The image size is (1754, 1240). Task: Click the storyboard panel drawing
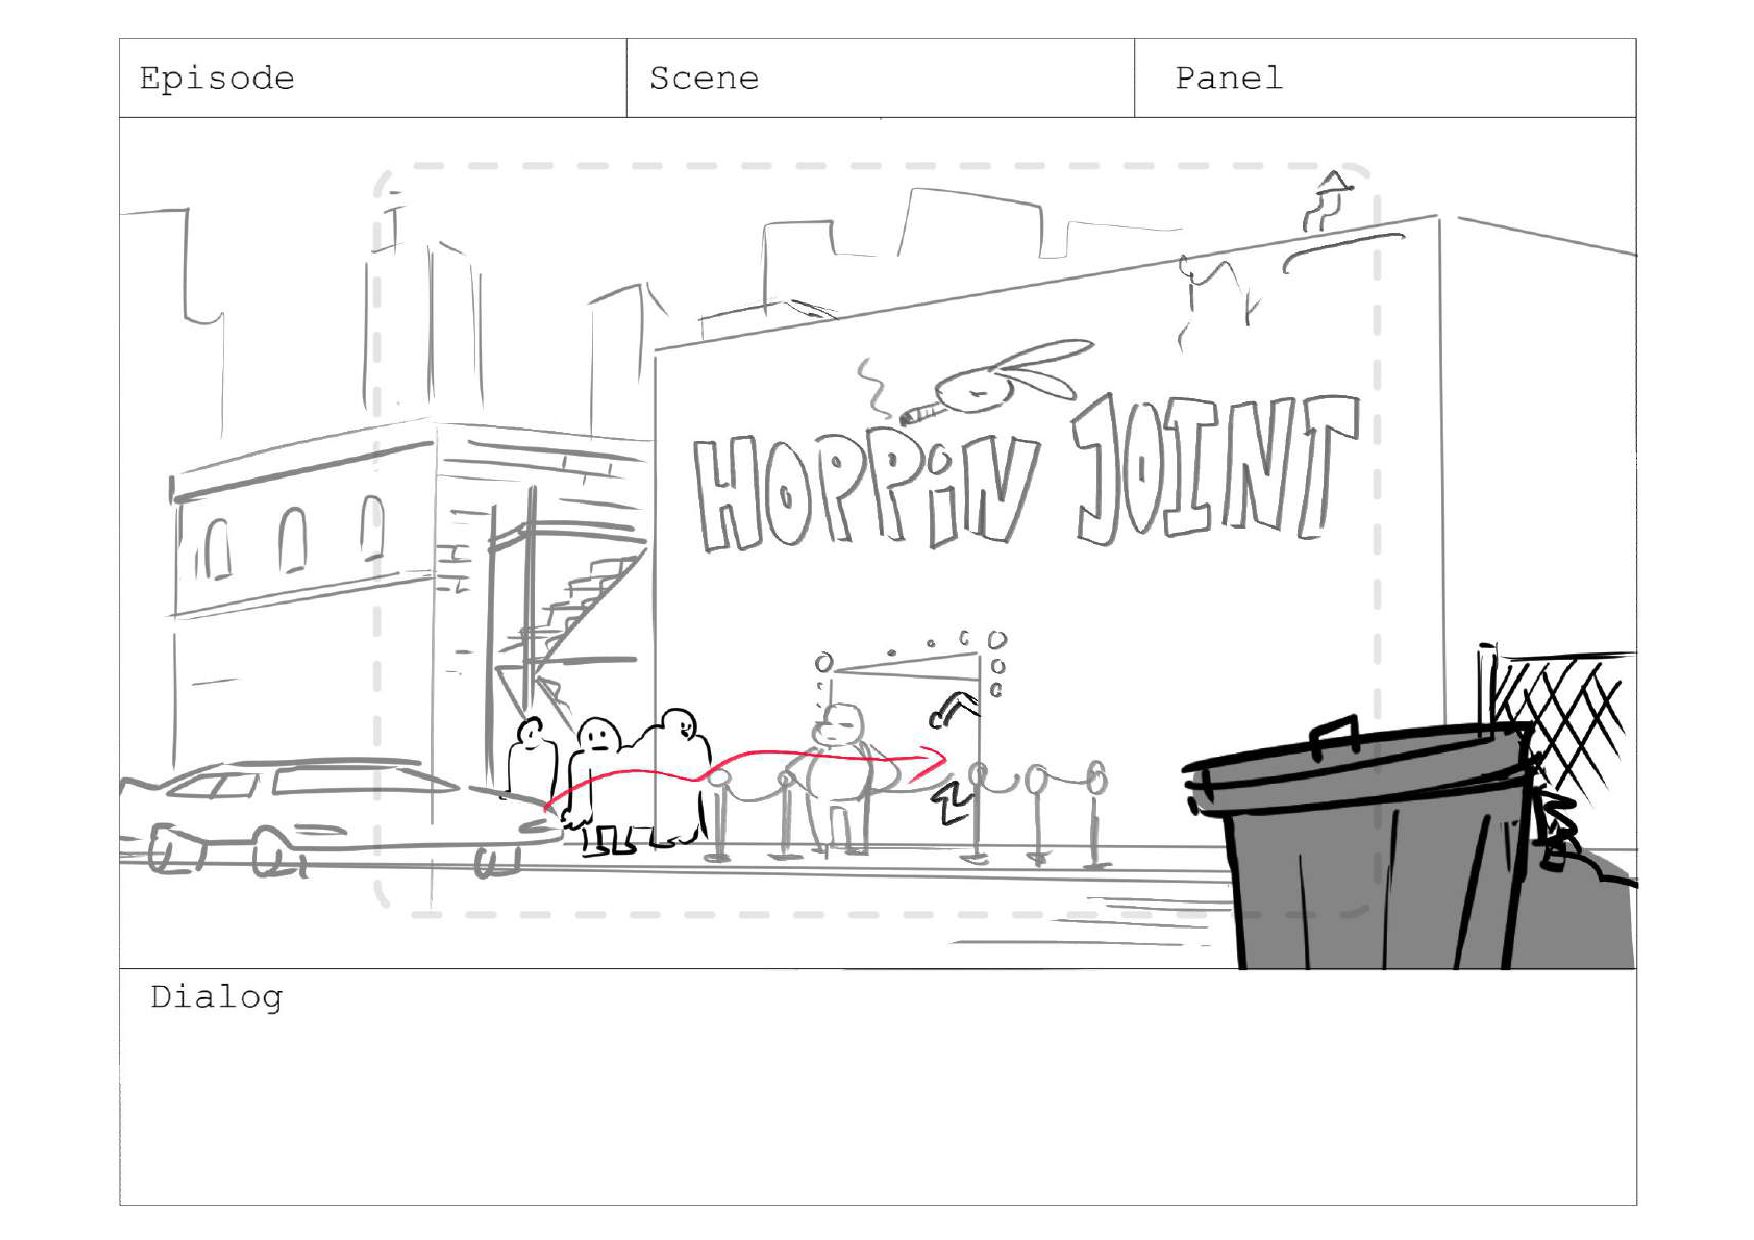pyautogui.click(x=878, y=543)
